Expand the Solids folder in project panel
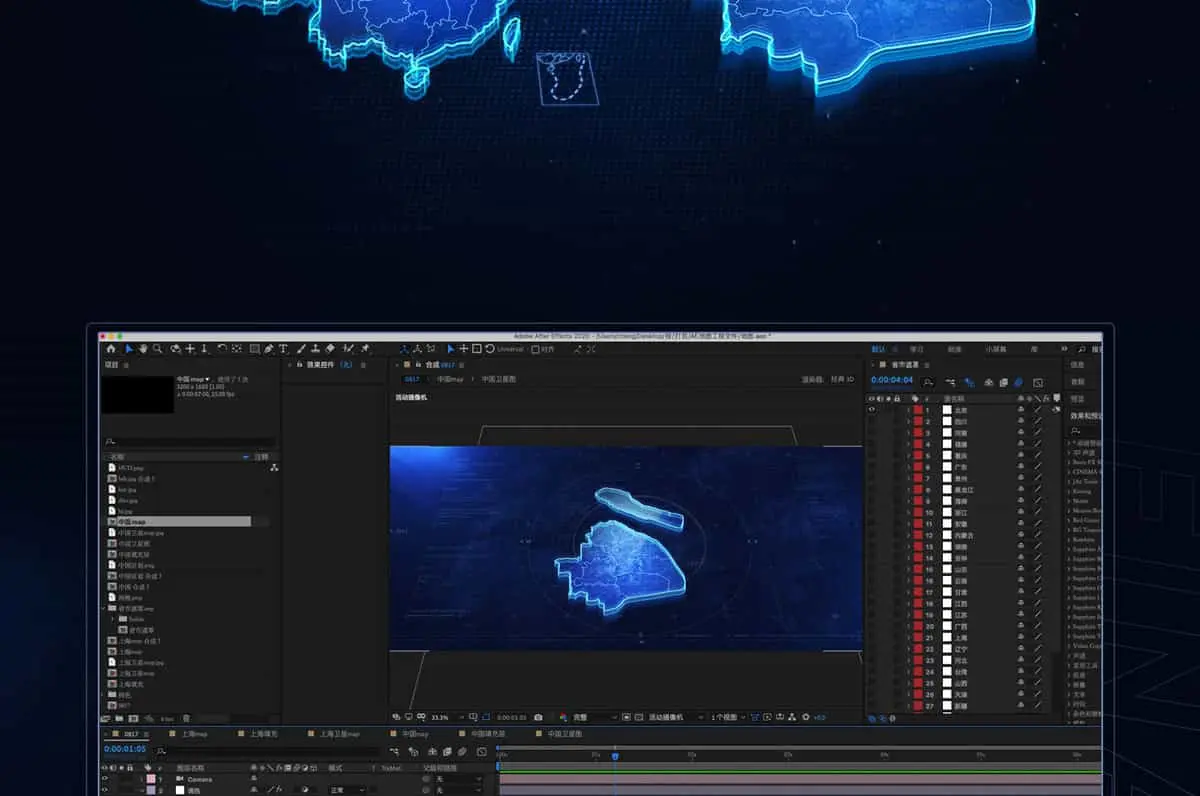1200x796 pixels. click(x=113, y=619)
